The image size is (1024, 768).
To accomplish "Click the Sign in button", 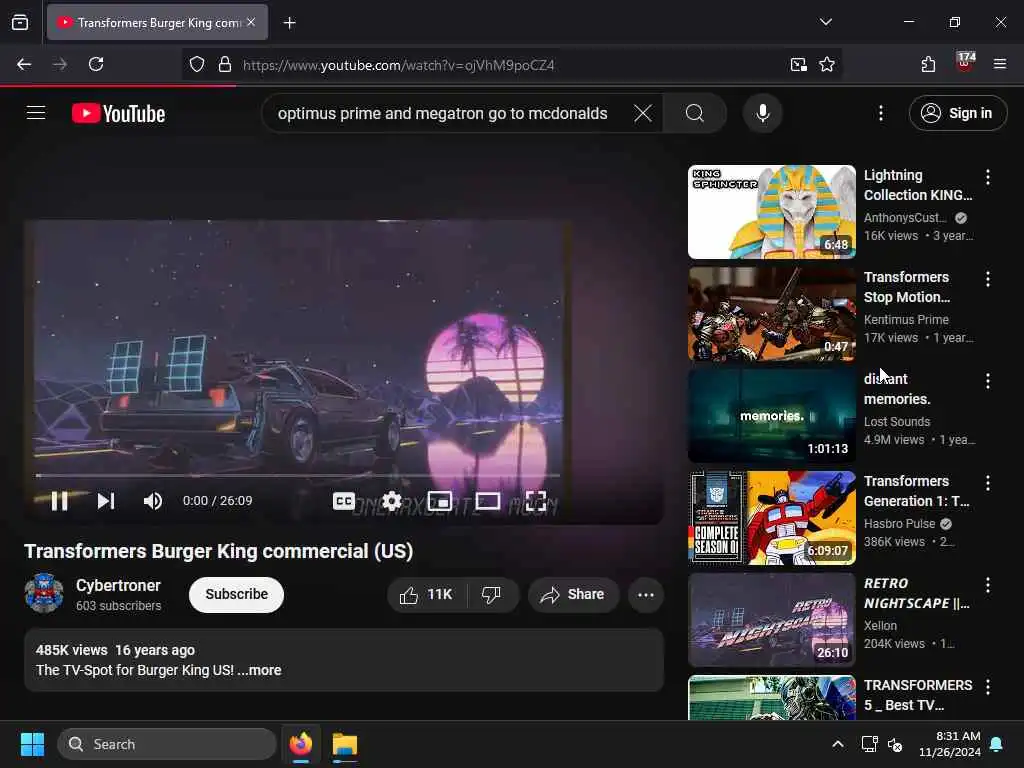I will [957, 113].
